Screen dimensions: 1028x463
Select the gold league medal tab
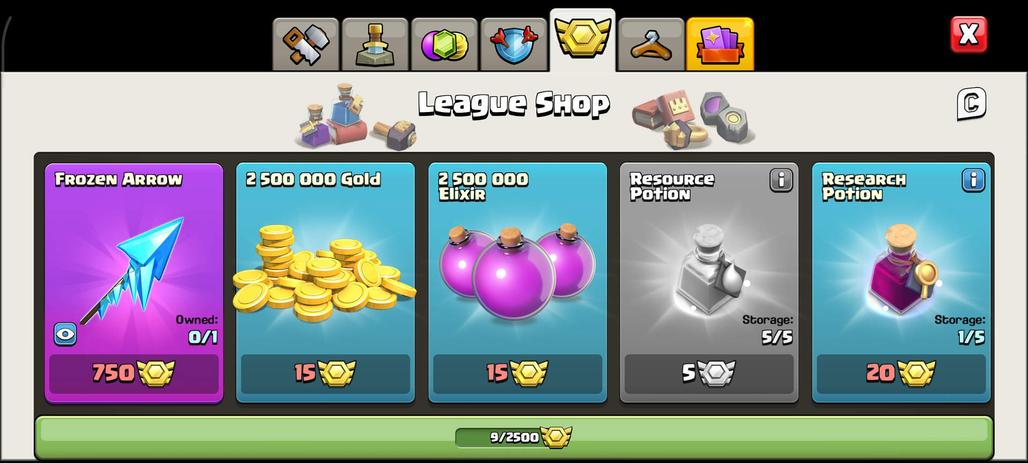(x=583, y=41)
